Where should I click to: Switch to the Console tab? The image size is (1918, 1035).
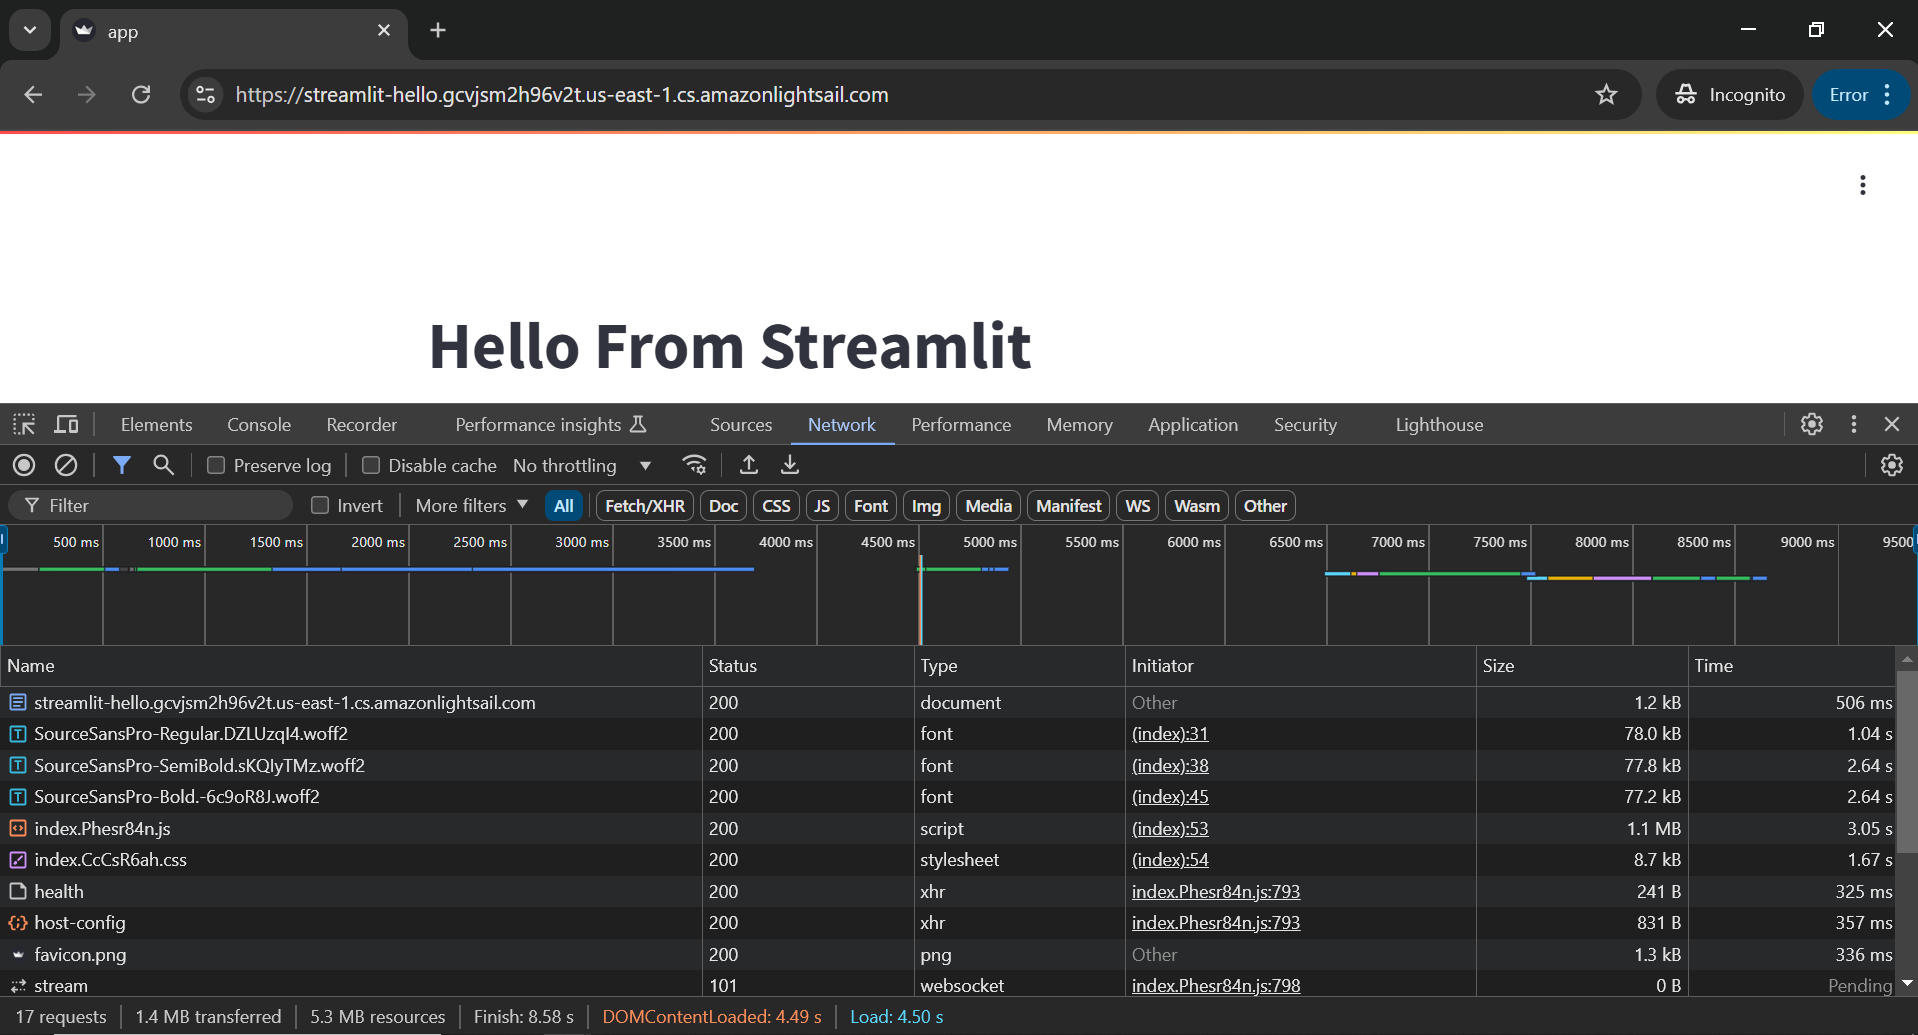click(x=259, y=425)
